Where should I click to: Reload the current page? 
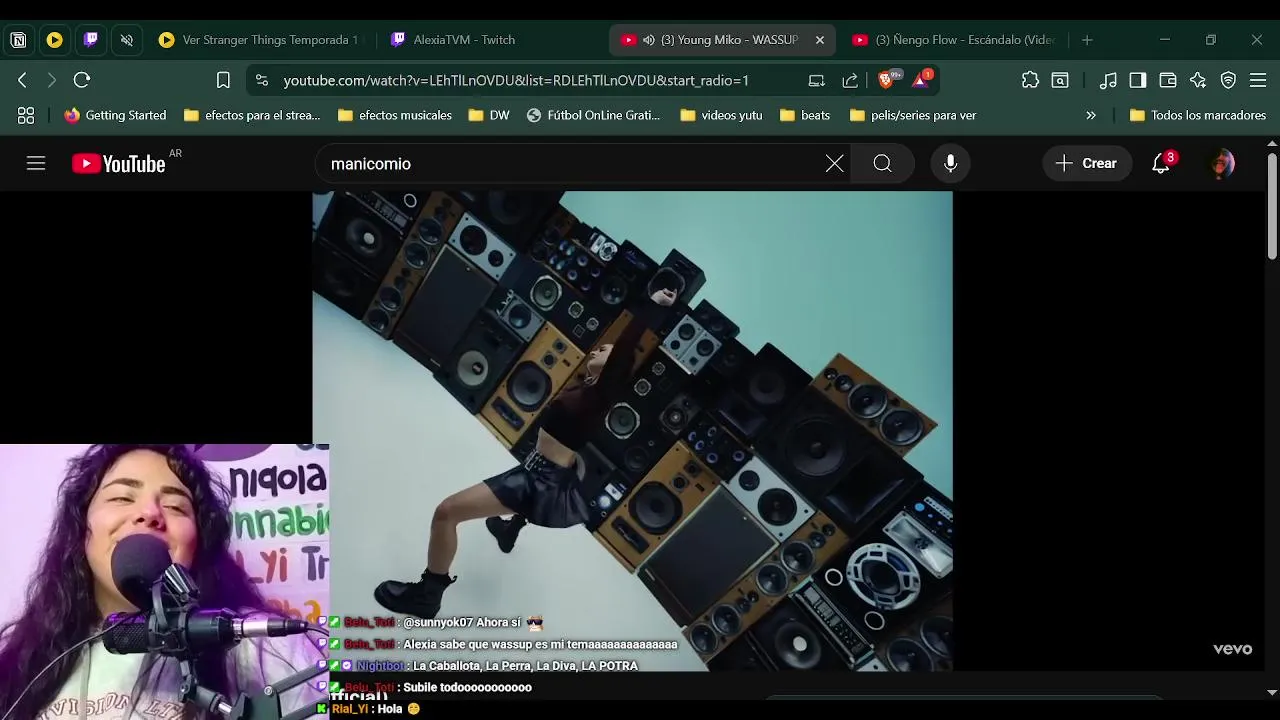pyautogui.click(x=82, y=80)
